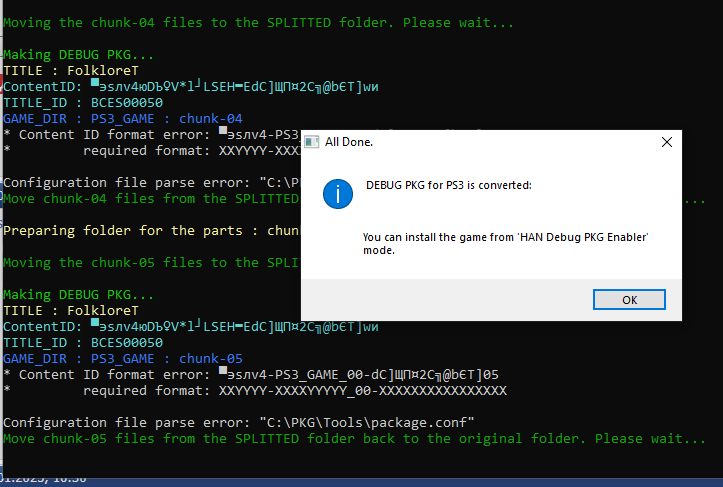Click the 'GAME_DIR : PS3_GAME : chunk-05' line
The image size is (723, 487).
pos(123,358)
